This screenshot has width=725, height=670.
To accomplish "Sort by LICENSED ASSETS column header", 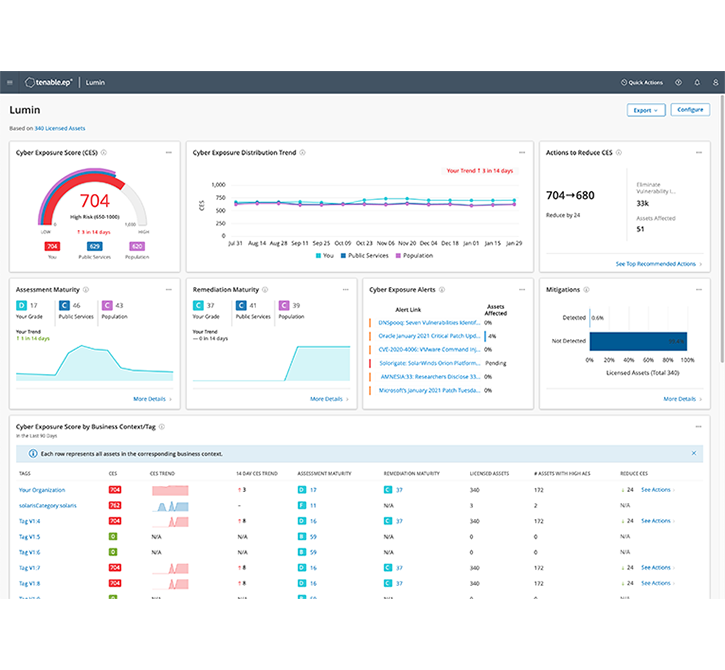I will click(x=489, y=473).
